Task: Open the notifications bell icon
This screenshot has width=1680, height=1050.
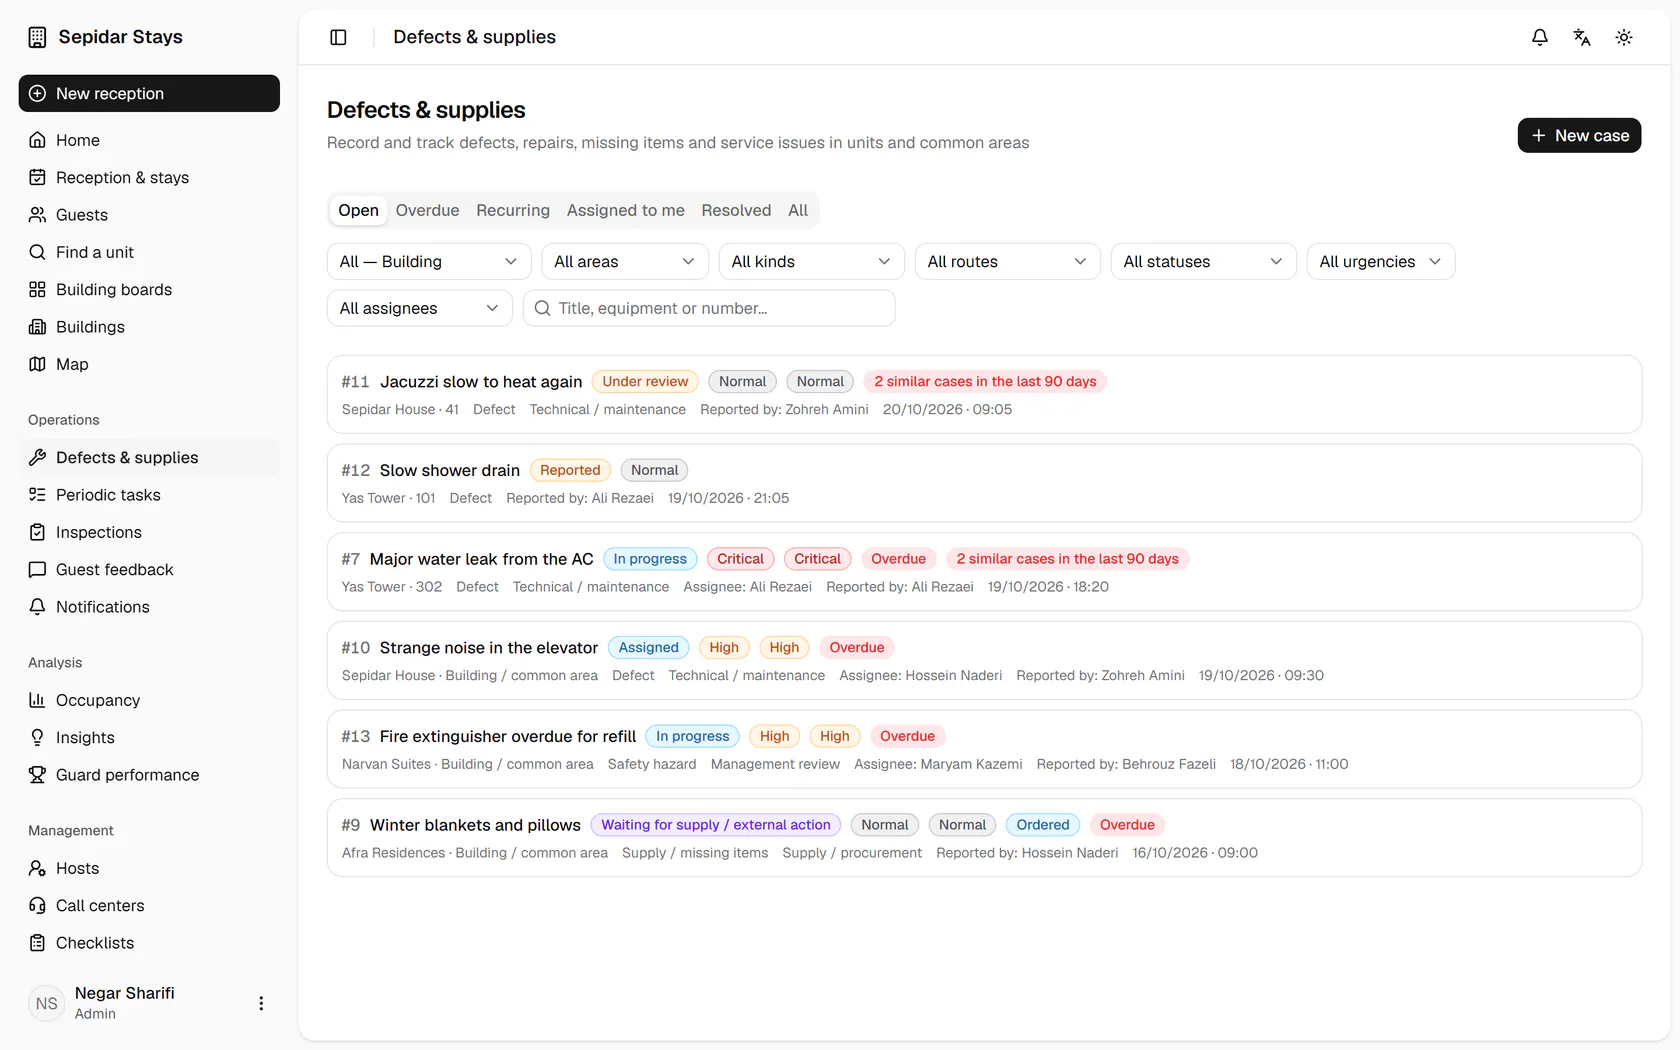Action: click(x=1540, y=37)
